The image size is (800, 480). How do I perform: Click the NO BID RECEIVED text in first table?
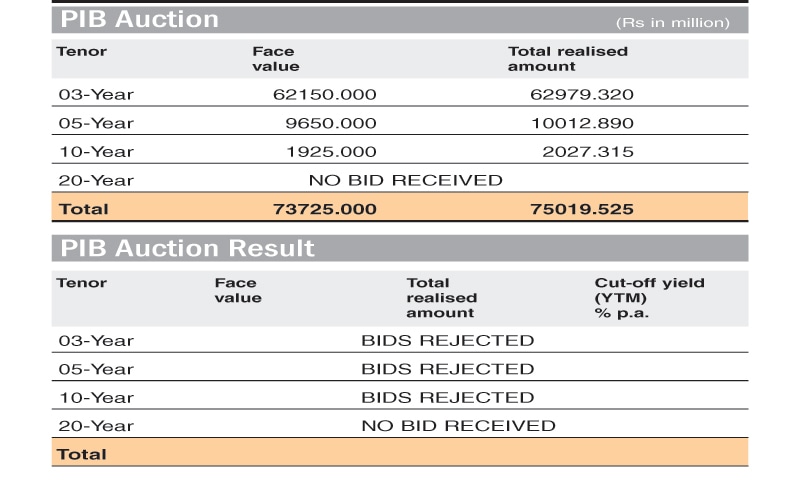point(405,181)
